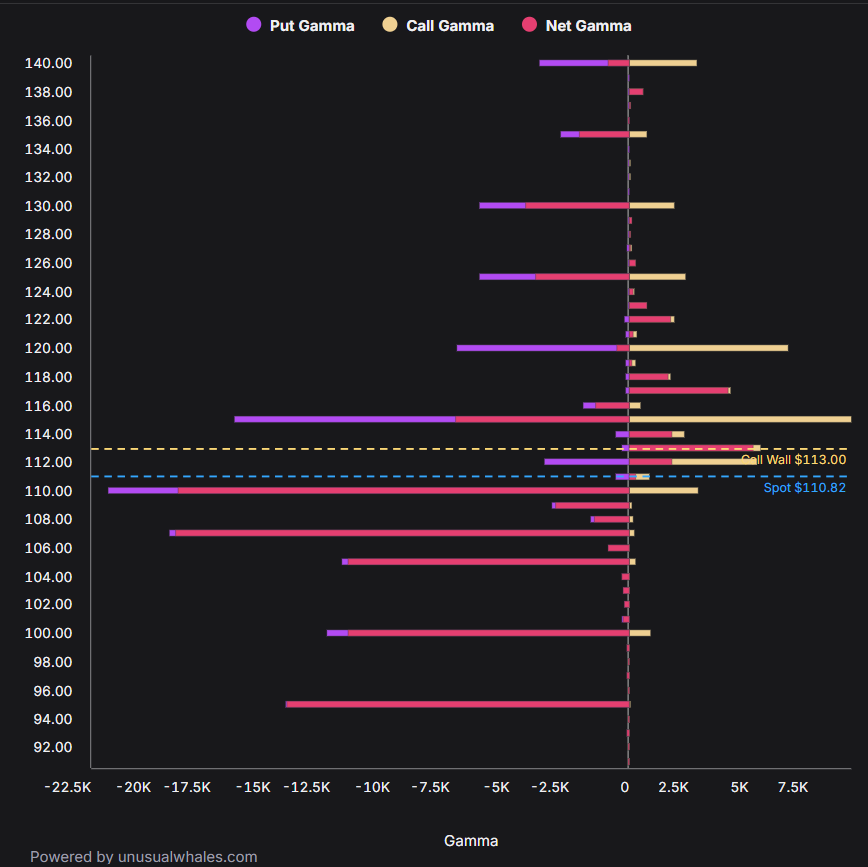The height and width of the screenshot is (867, 868).
Task: Click the 92.00 strike label on the y-axis
Action: 53,747
